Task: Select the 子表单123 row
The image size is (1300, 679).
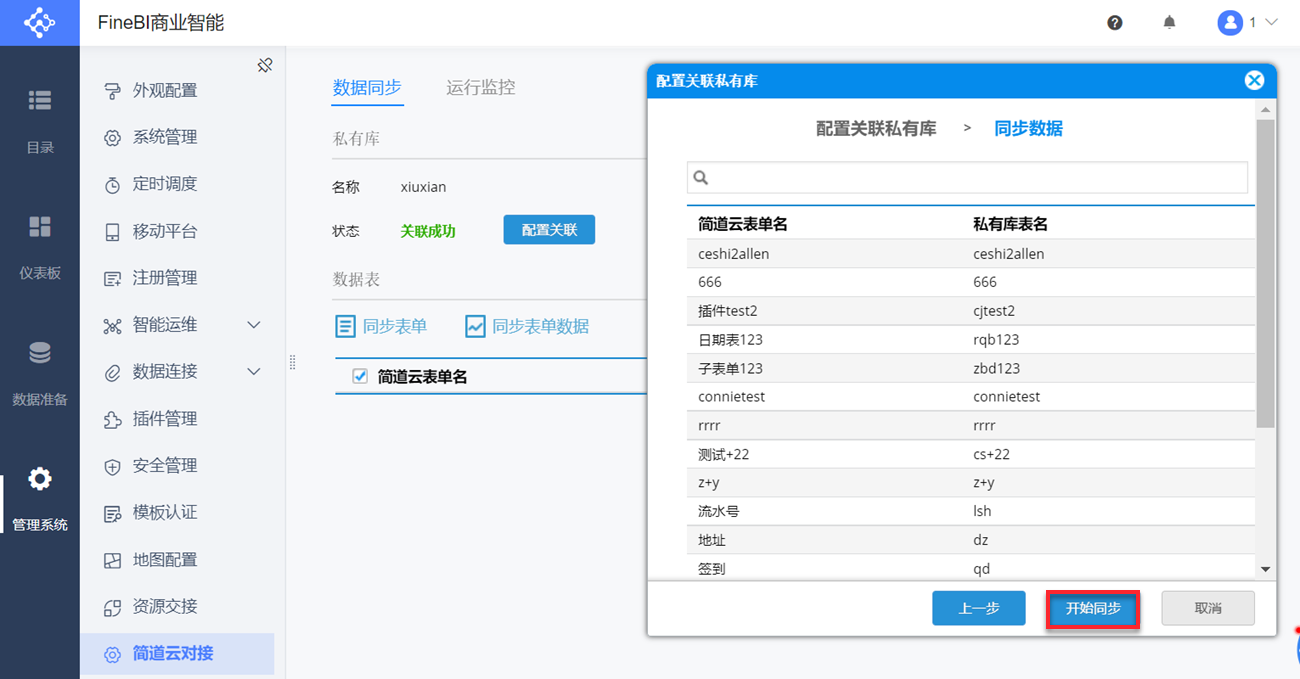Action: click(x=971, y=368)
